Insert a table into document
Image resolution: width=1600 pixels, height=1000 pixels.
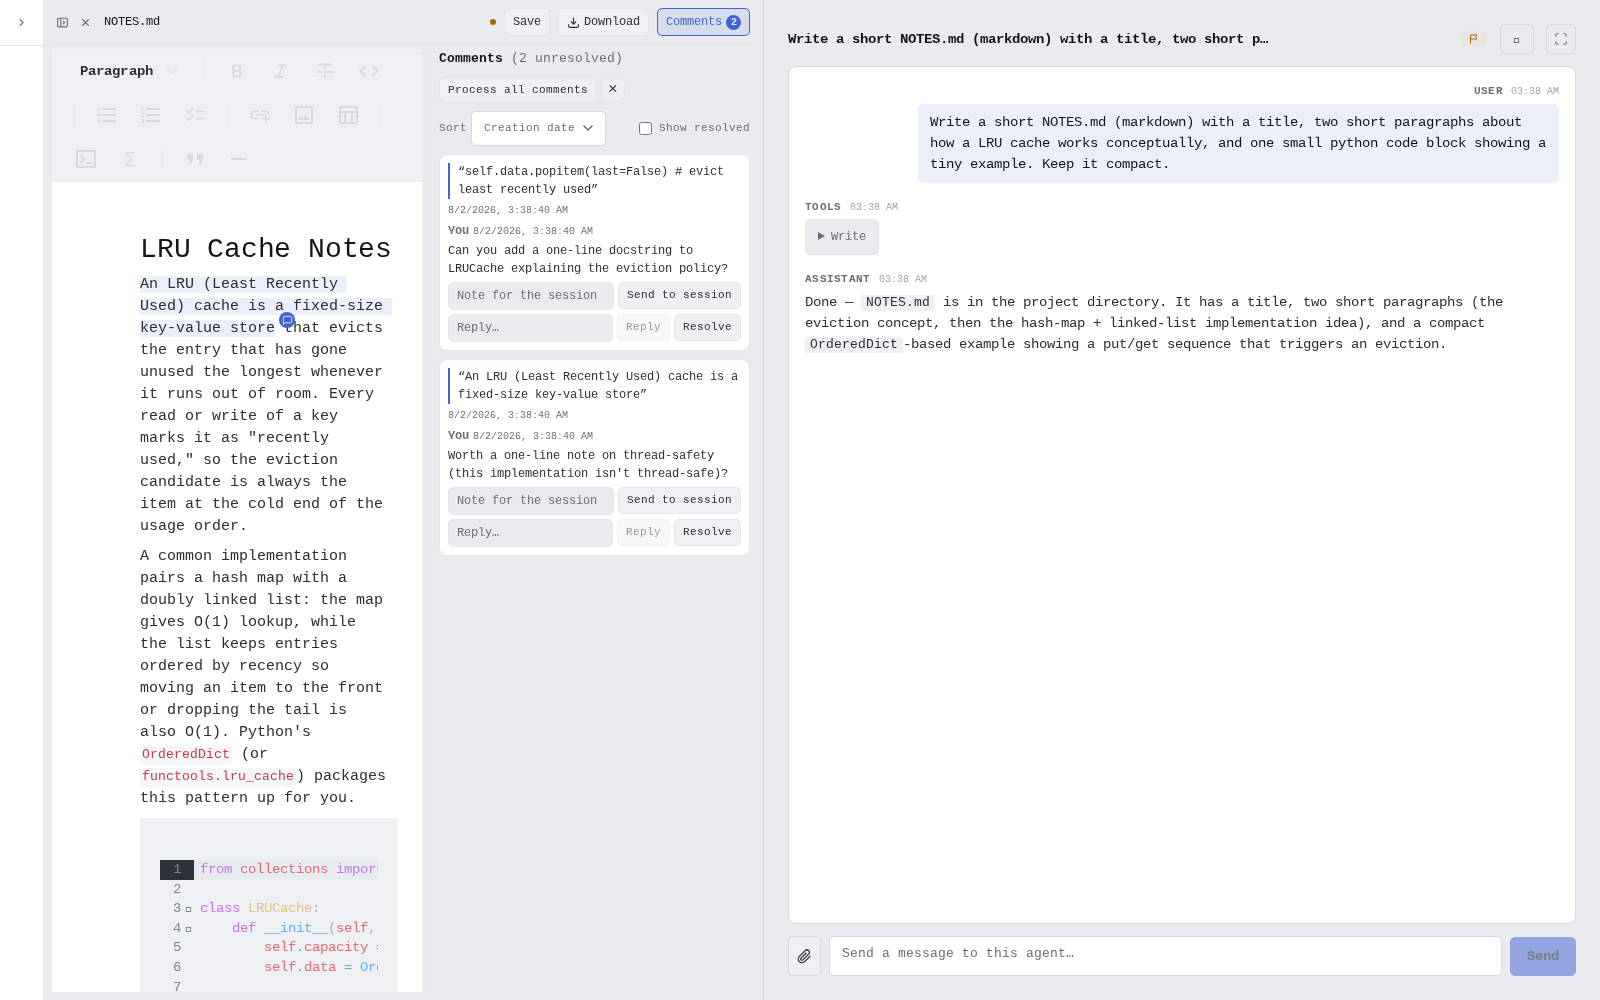(348, 115)
